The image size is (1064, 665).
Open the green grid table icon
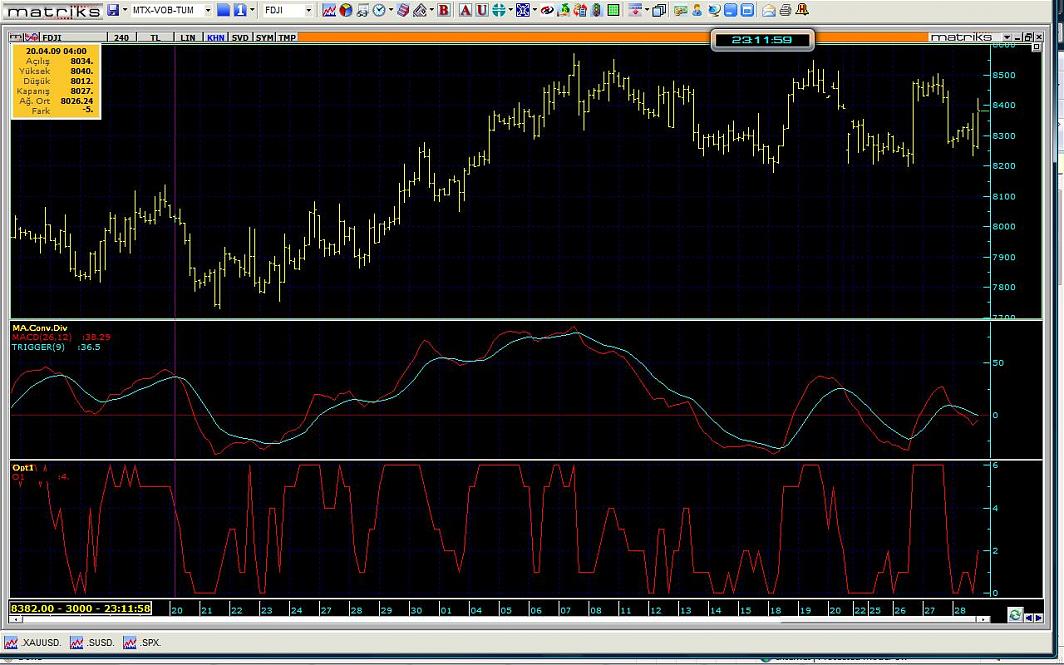coord(614,10)
